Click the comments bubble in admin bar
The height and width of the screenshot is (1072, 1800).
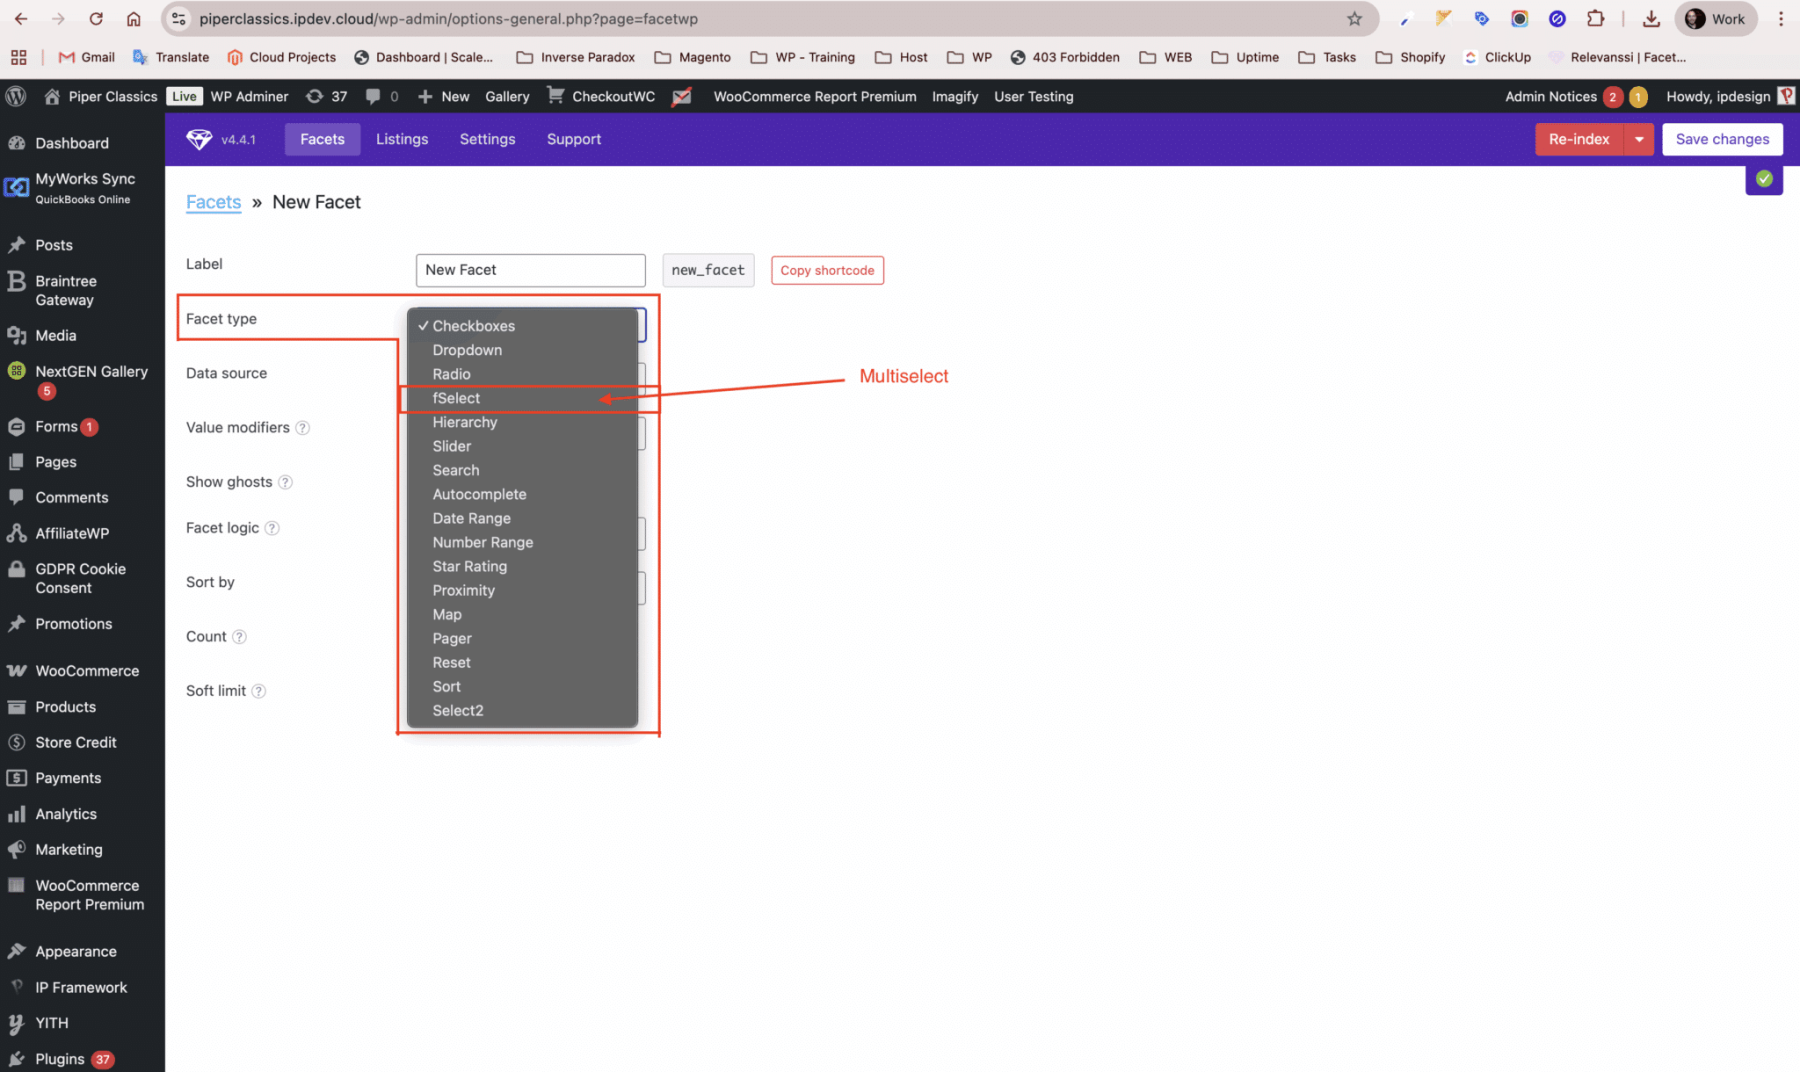click(x=373, y=96)
